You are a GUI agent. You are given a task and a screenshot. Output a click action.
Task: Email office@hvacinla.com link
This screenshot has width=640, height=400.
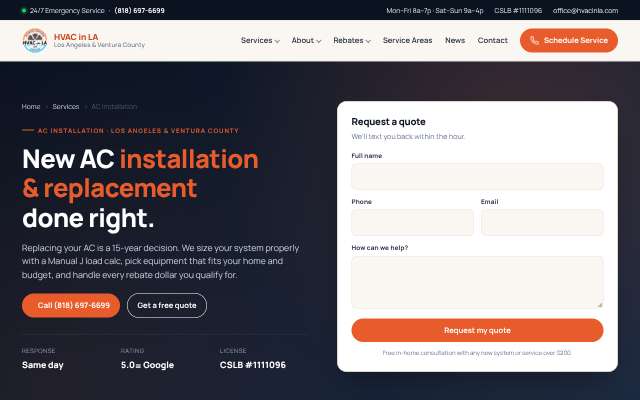(x=585, y=11)
